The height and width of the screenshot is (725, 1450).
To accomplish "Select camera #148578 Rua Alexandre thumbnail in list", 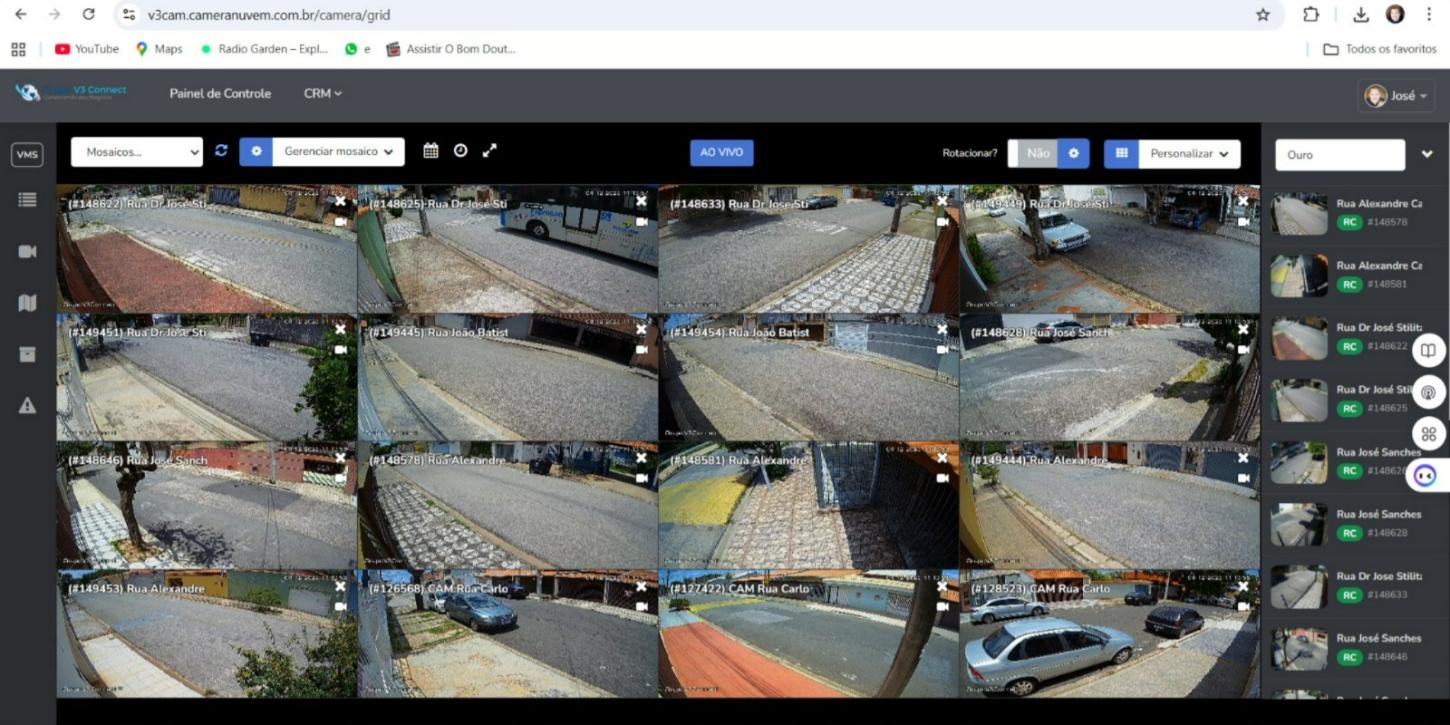I will [1299, 214].
